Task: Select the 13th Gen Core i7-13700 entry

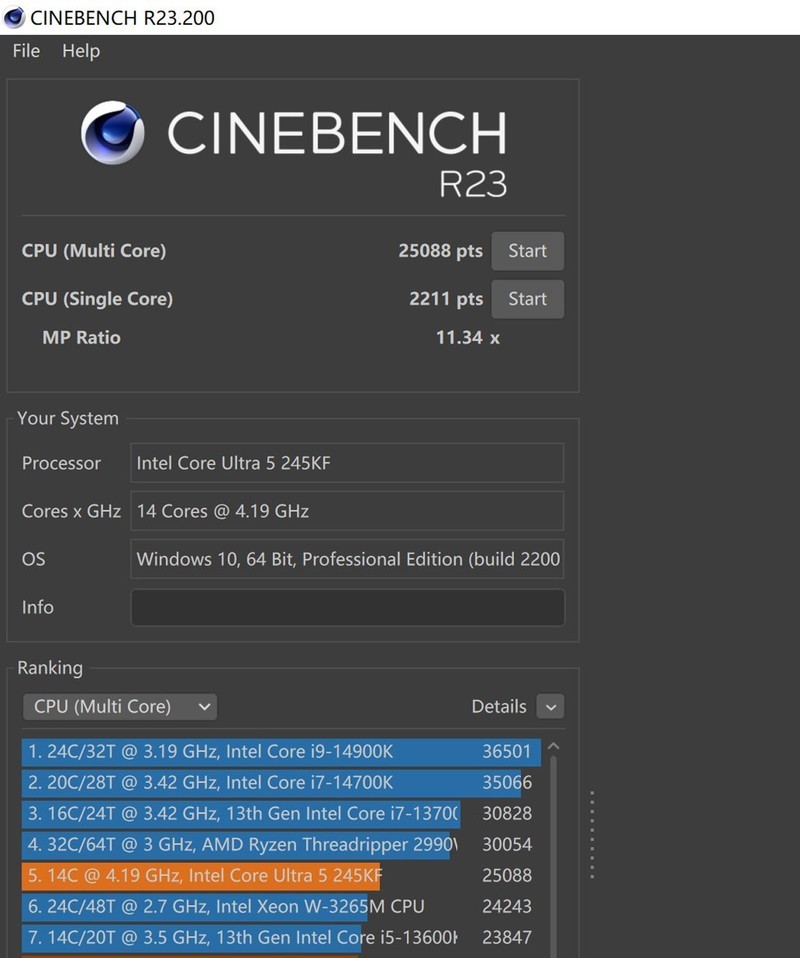Action: coord(280,814)
